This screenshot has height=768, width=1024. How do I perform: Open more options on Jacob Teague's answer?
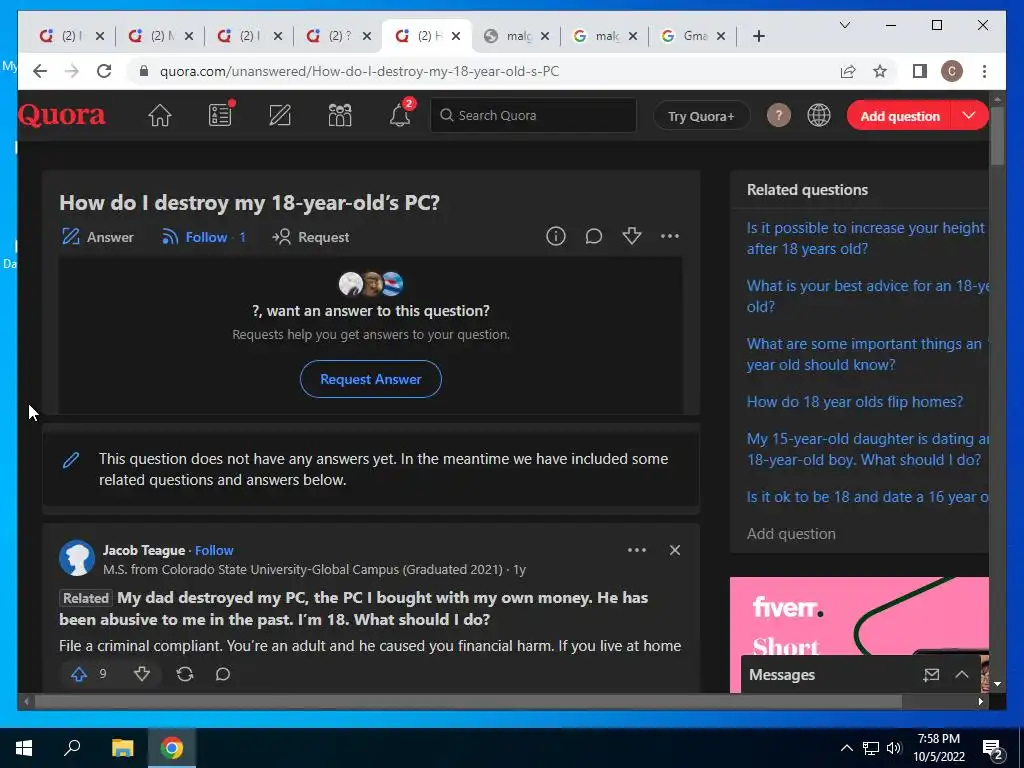click(x=637, y=550)
